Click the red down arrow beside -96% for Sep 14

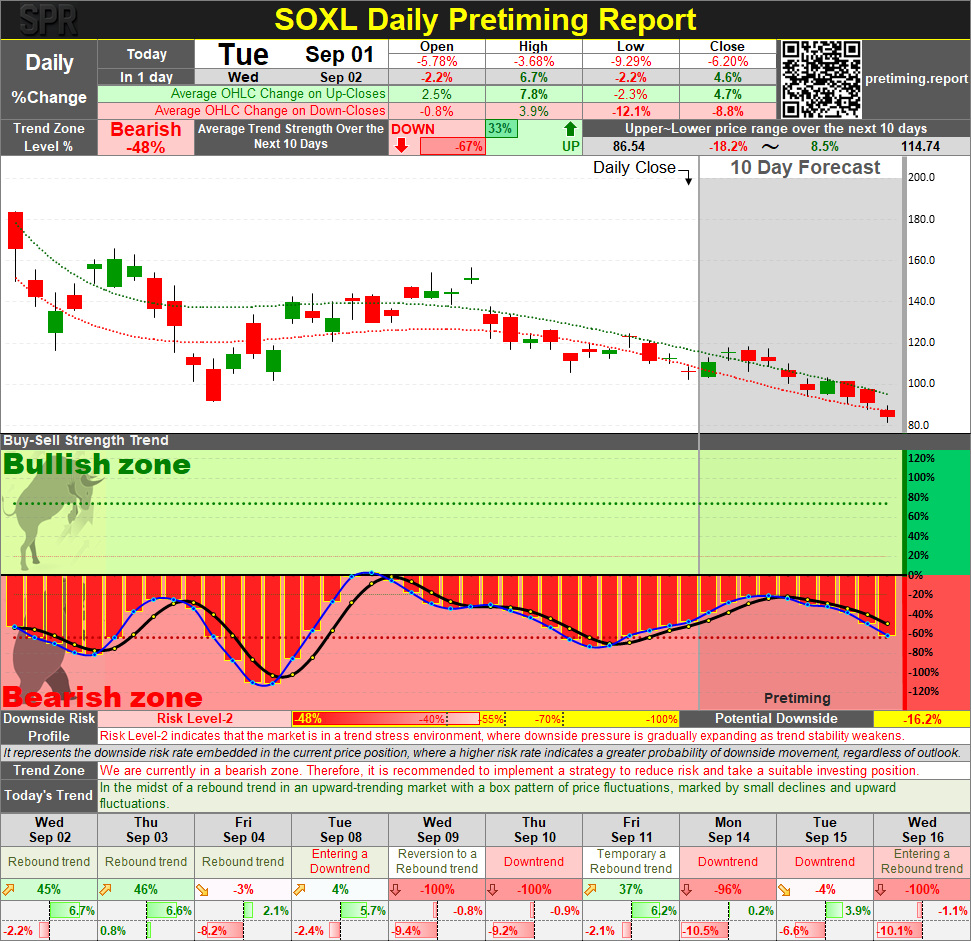click(687, 890)
